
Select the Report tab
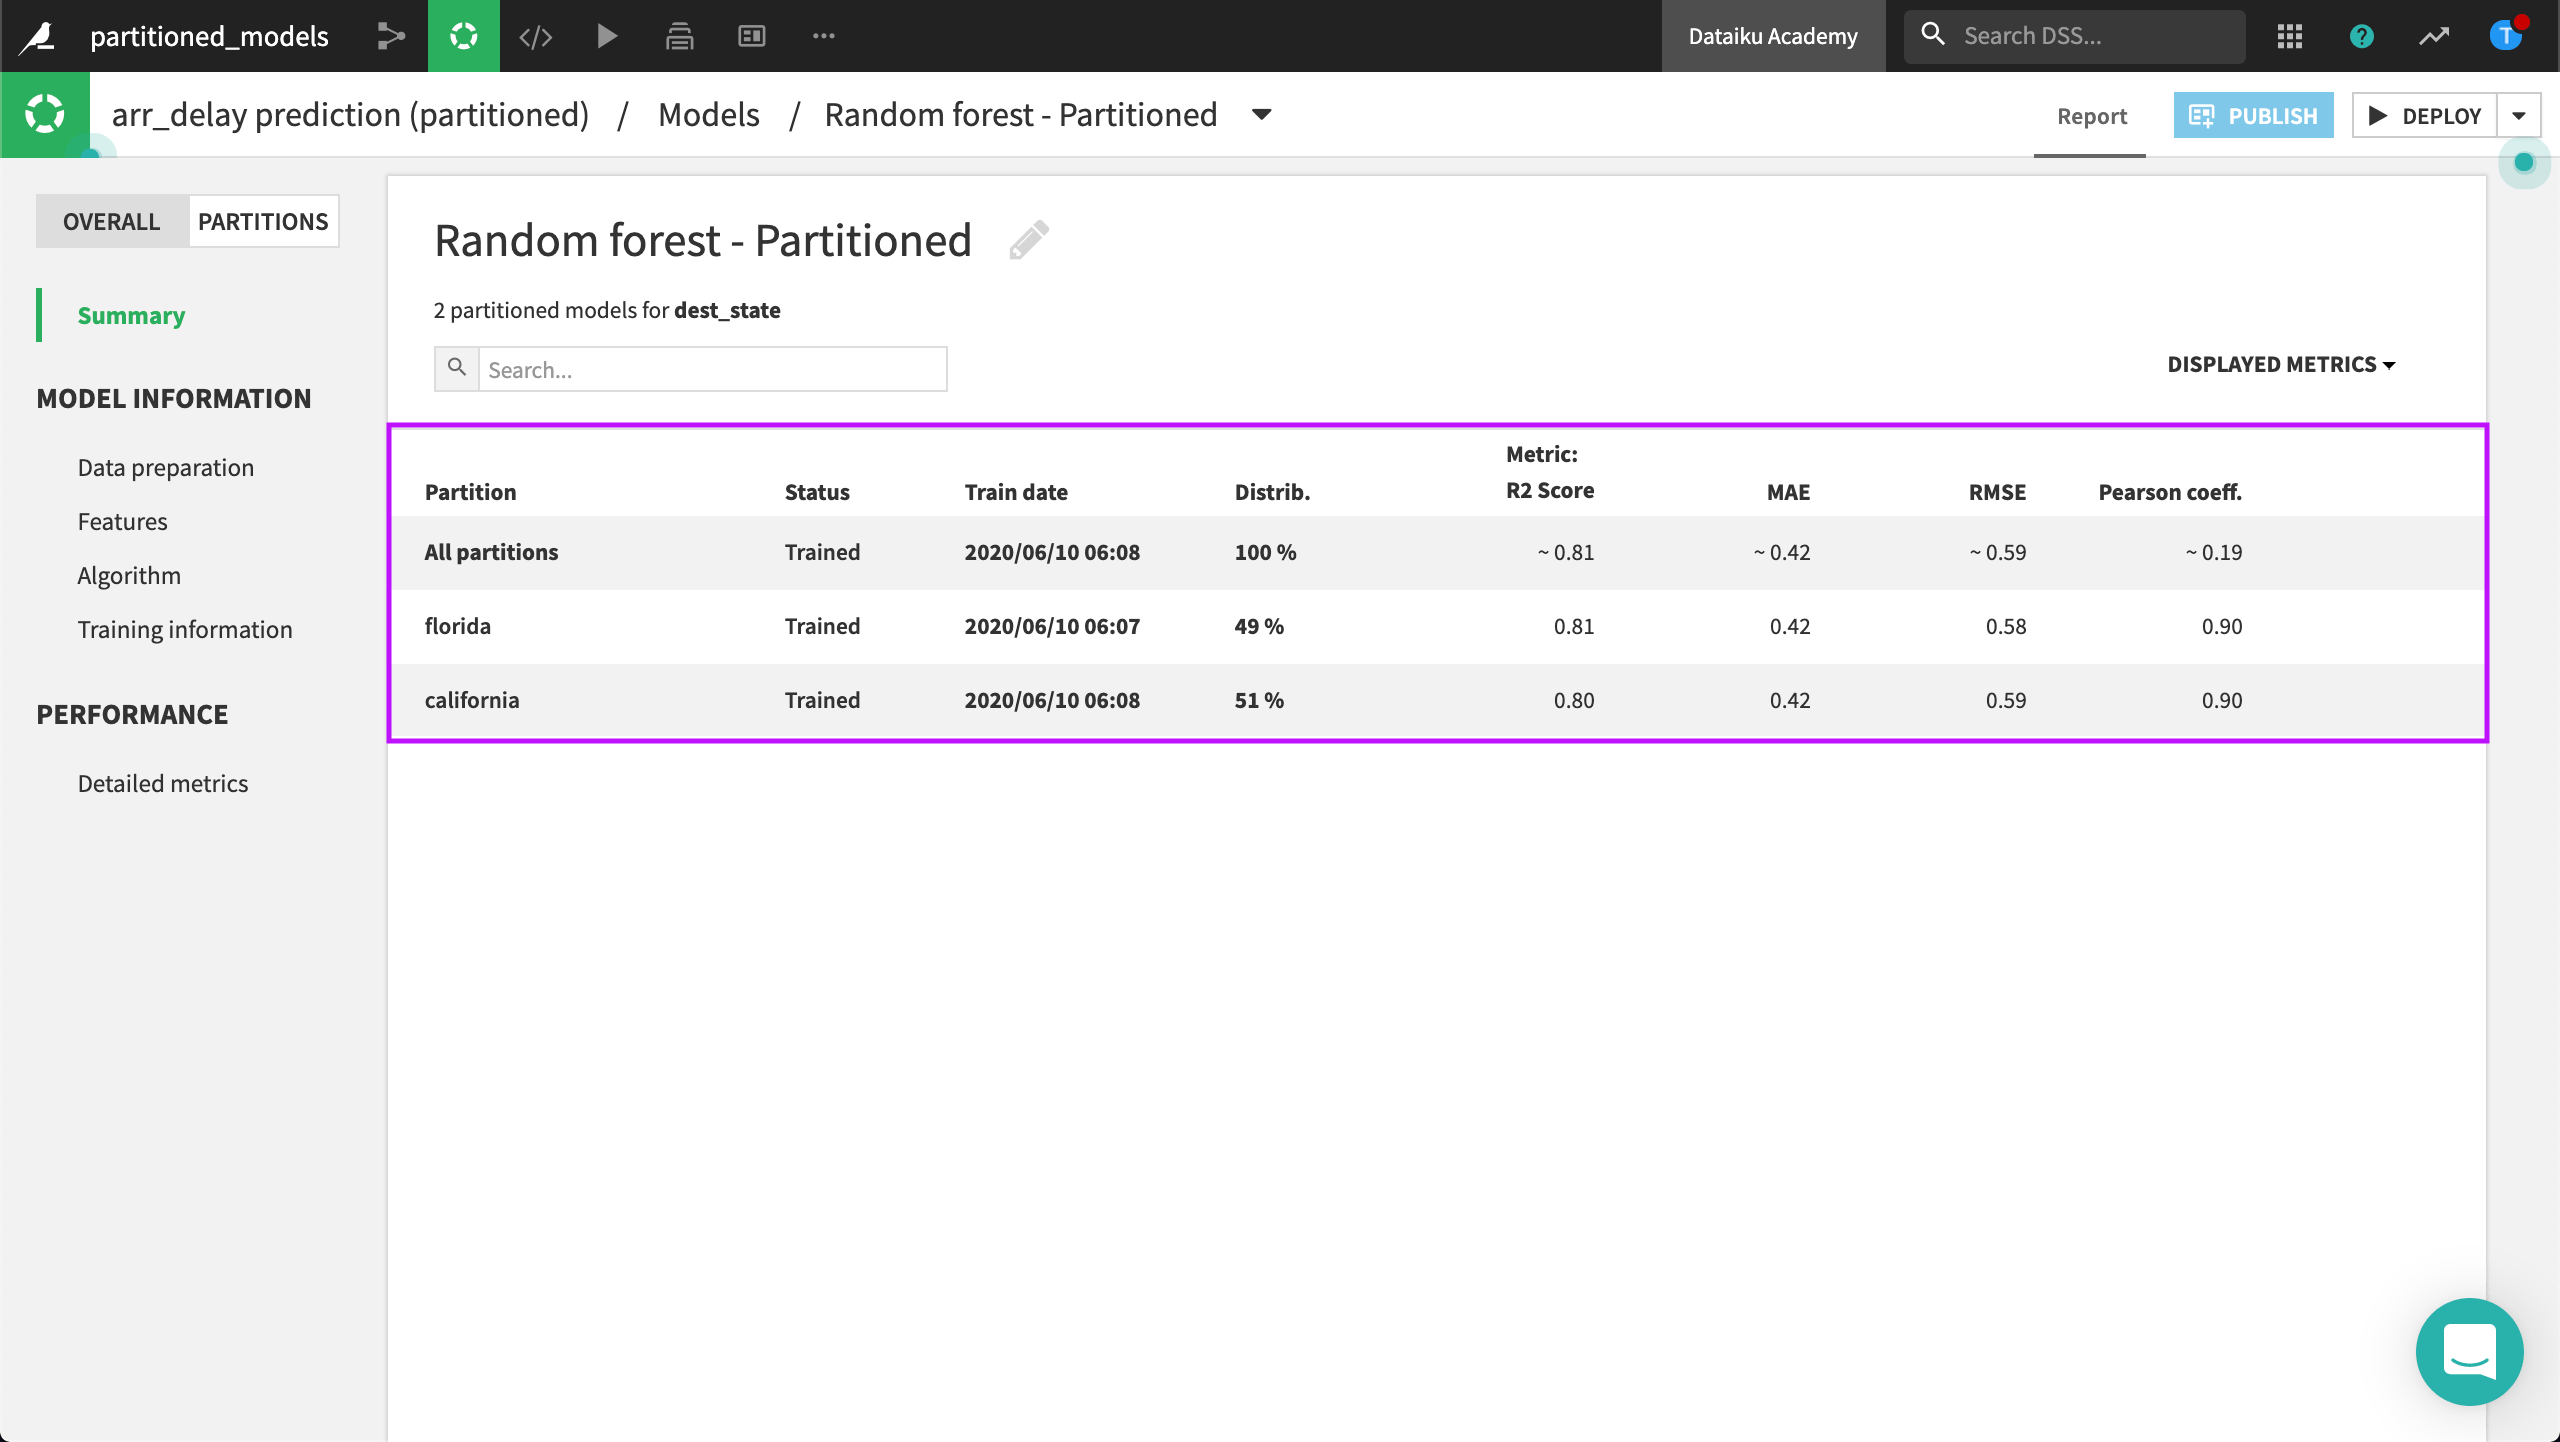pyautogui.click(x=2091, y=116)
